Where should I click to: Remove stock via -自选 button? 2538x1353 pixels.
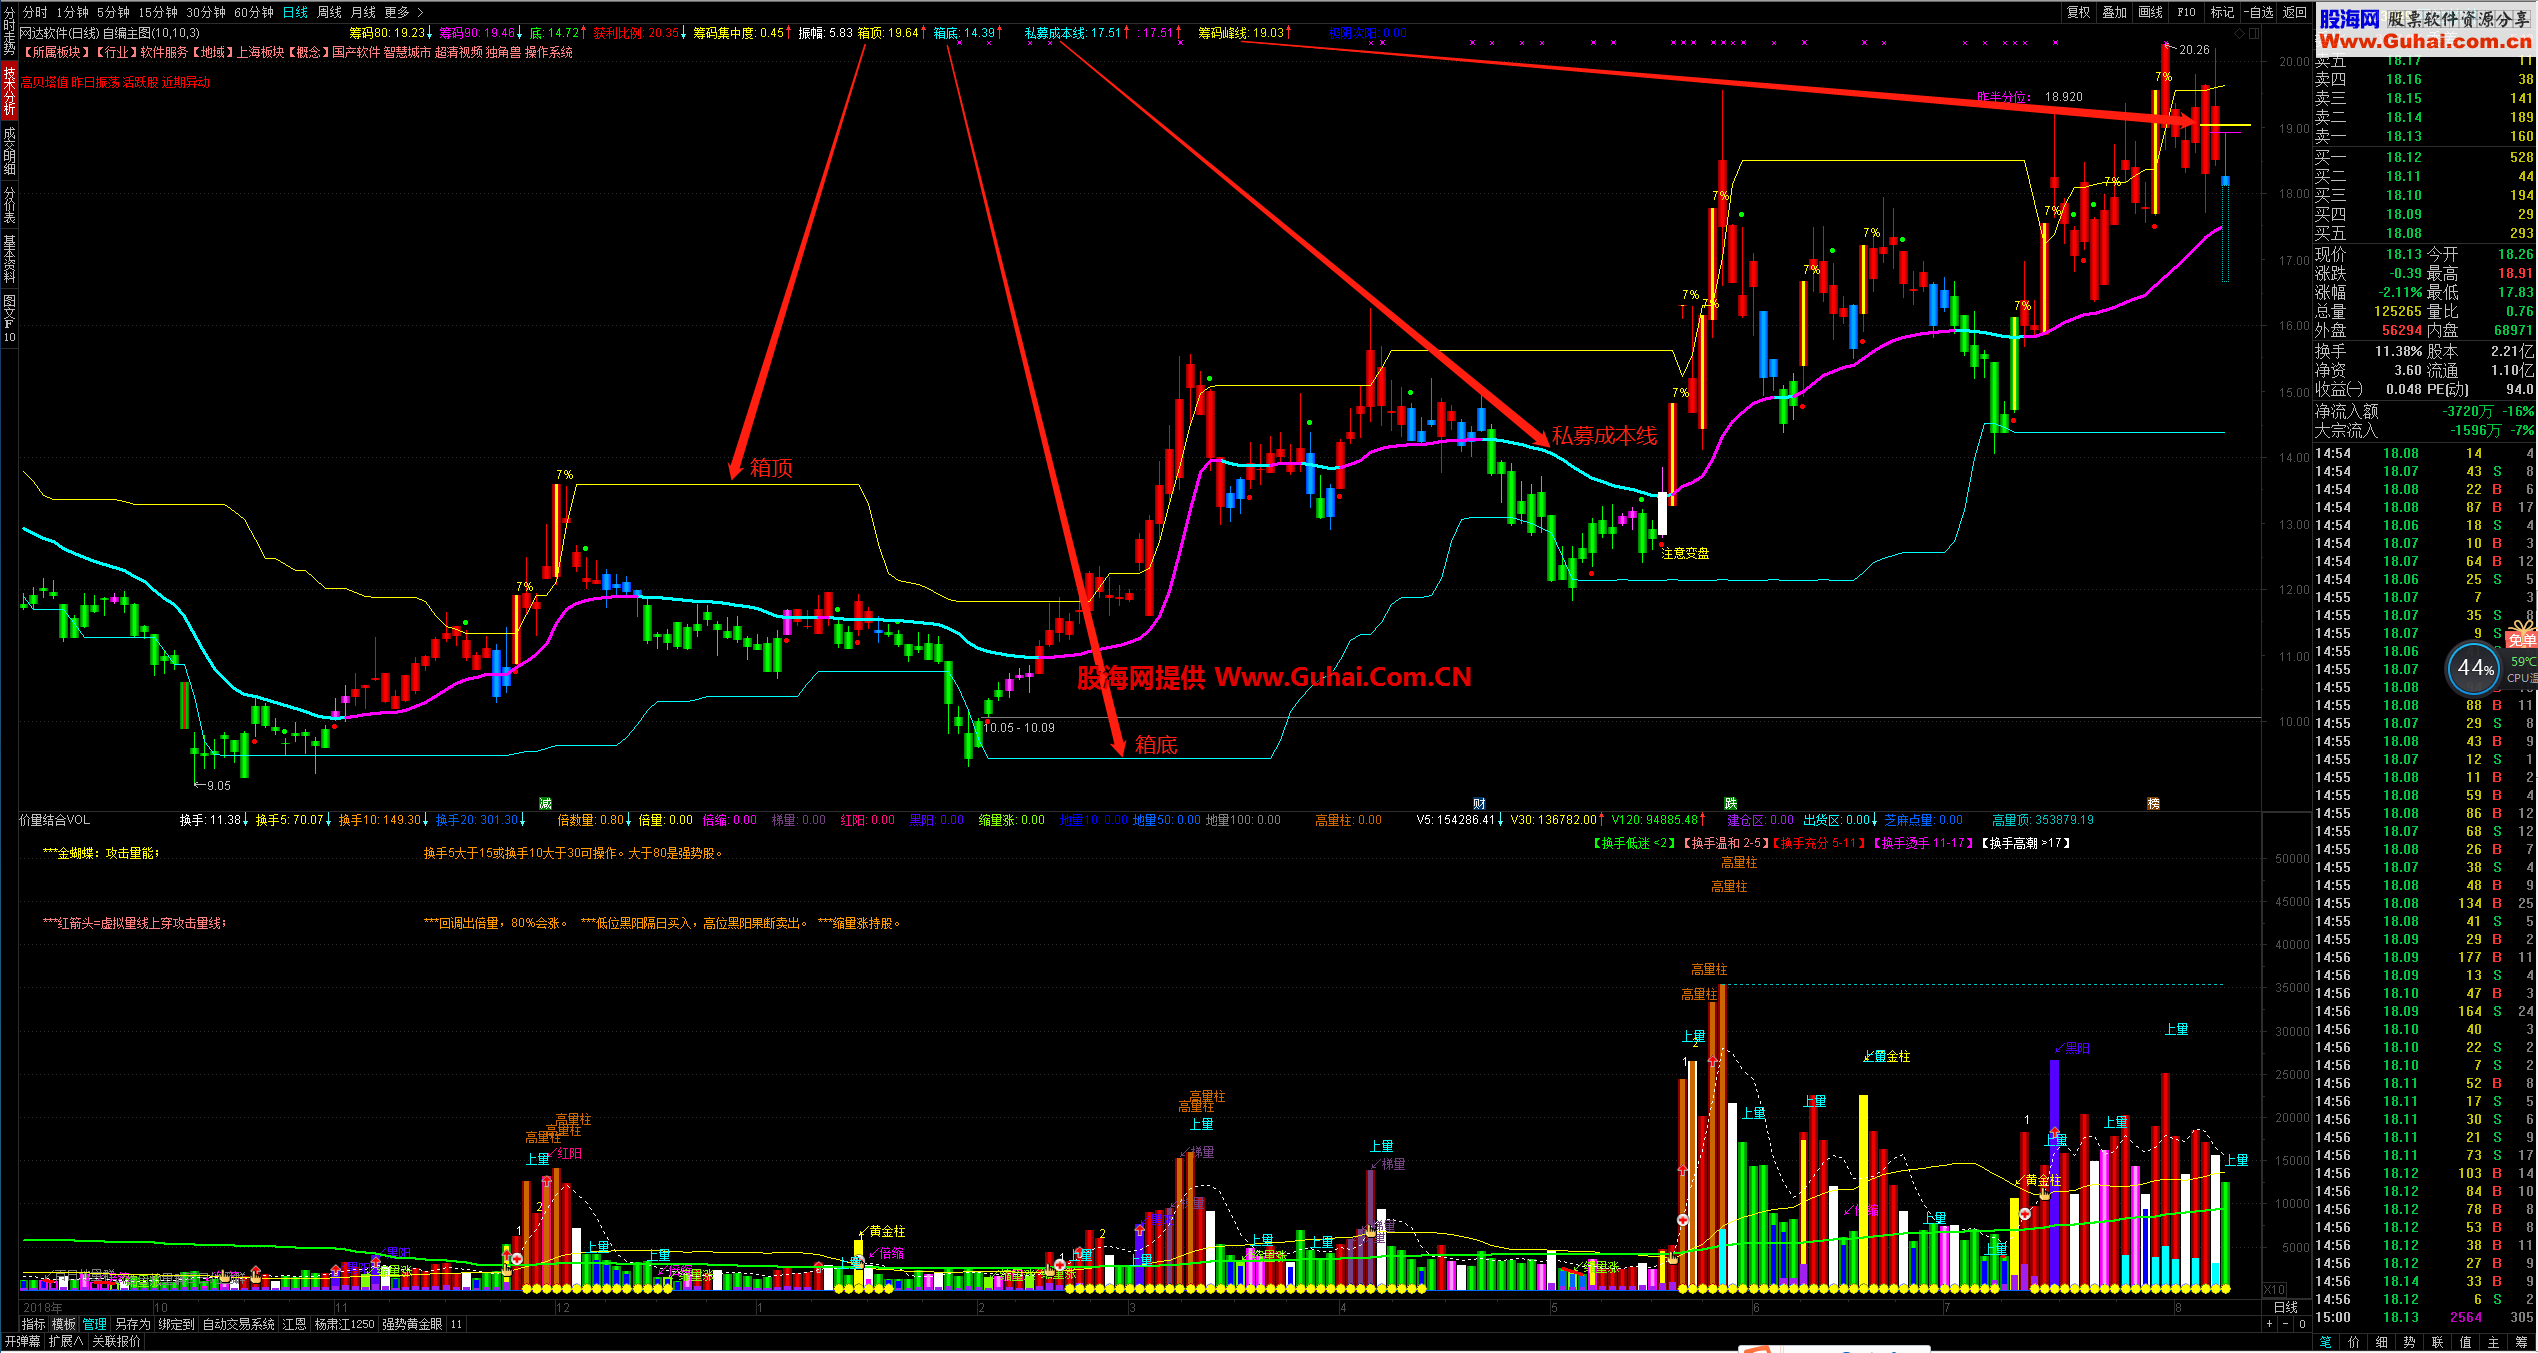coord(2258,12)
